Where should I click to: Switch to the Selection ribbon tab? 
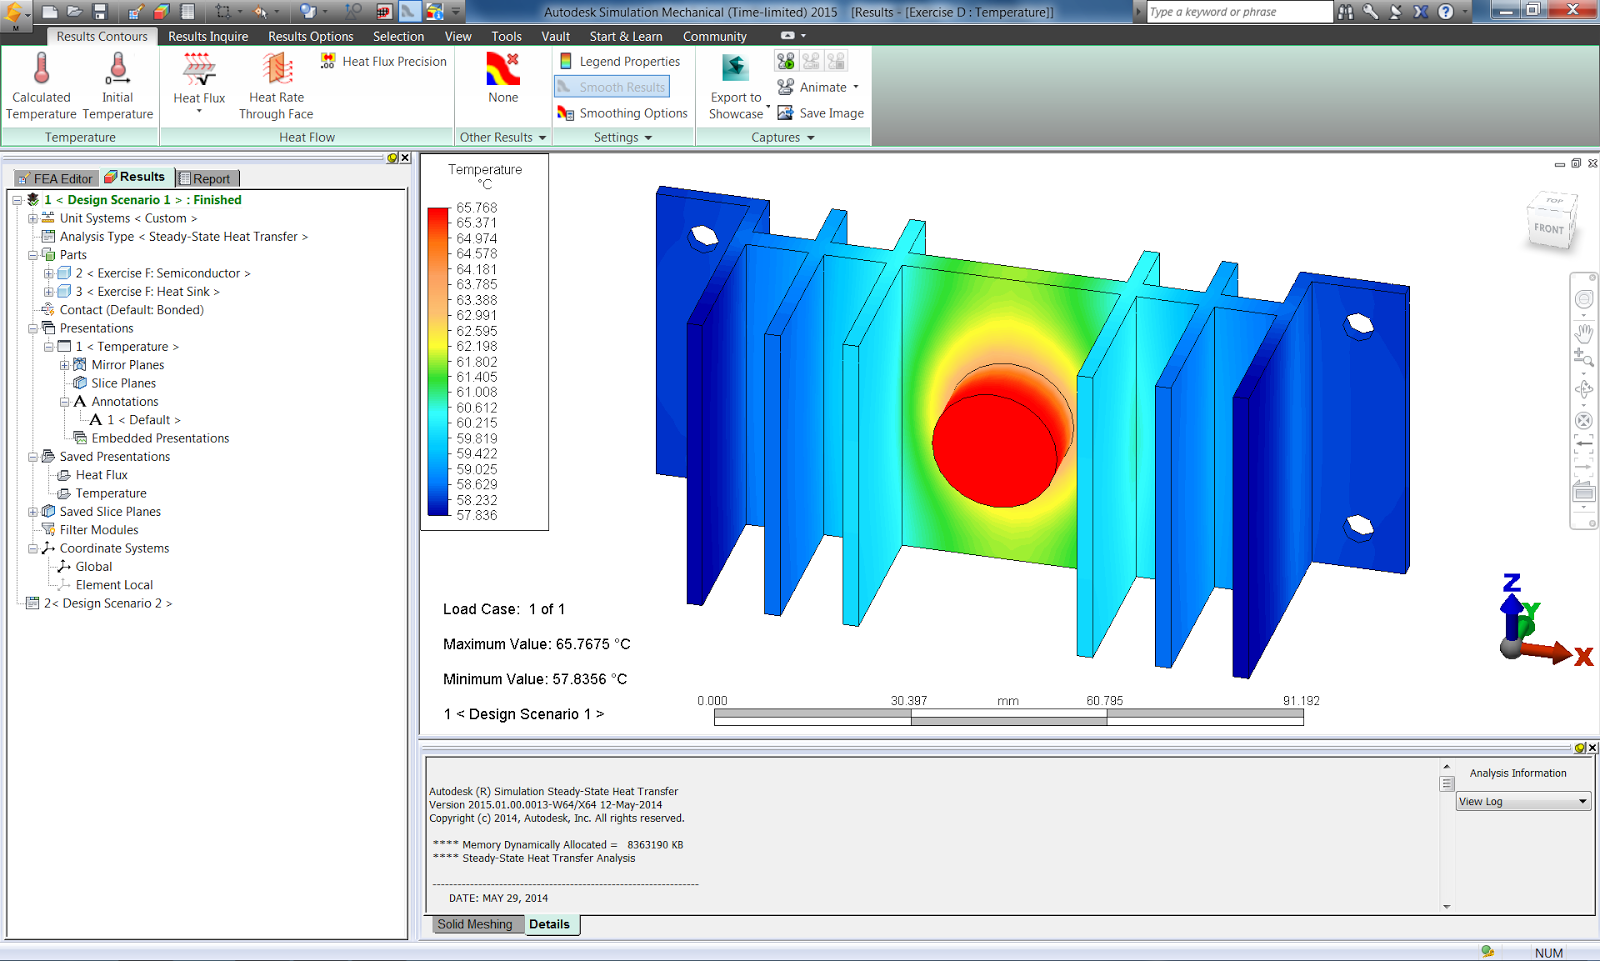coord(399,36)
